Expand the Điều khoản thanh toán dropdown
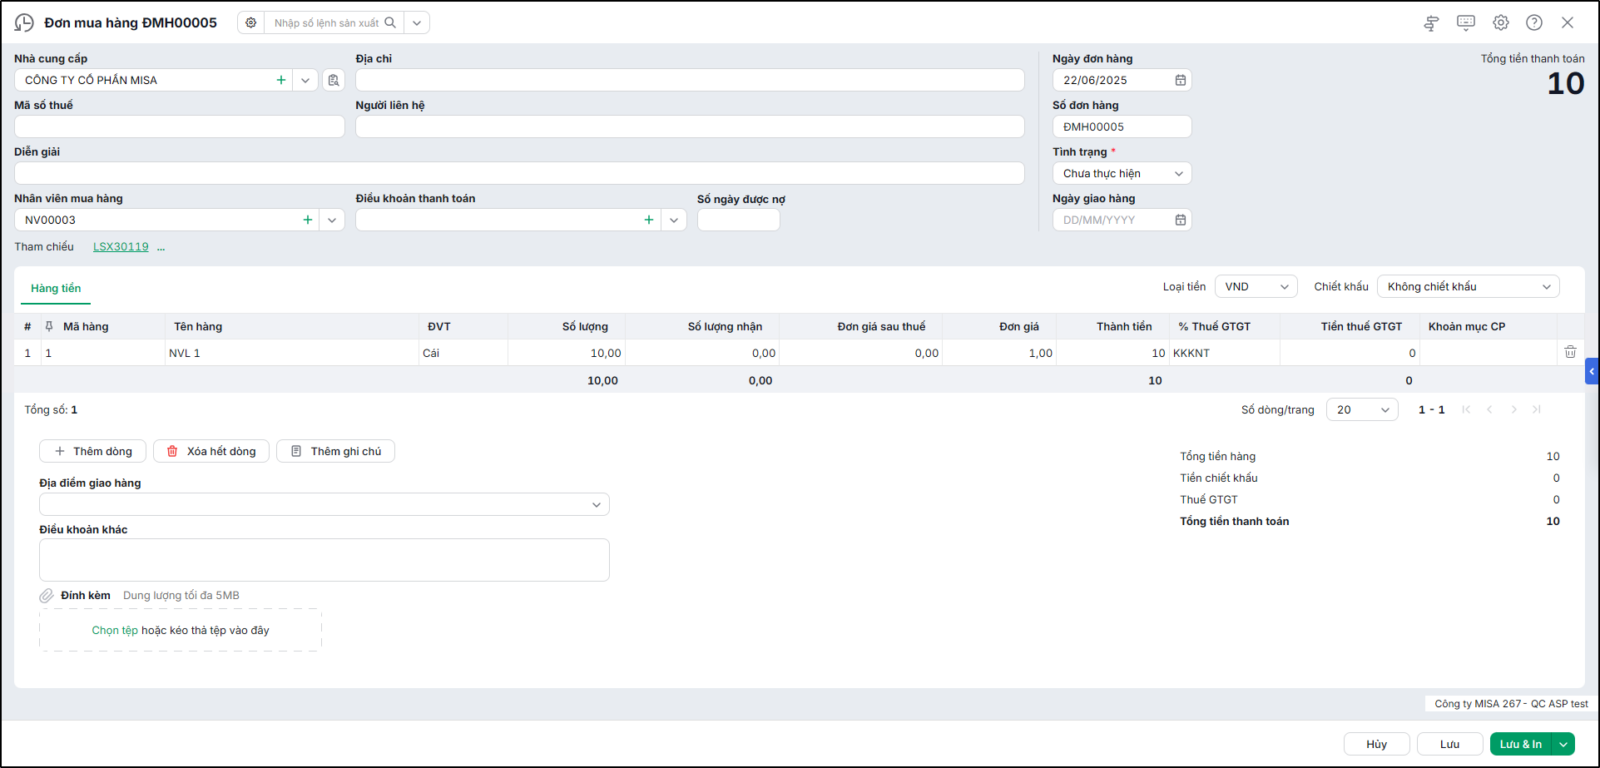This screenshot has height=768, width=1600. click(x=674, y=220)
